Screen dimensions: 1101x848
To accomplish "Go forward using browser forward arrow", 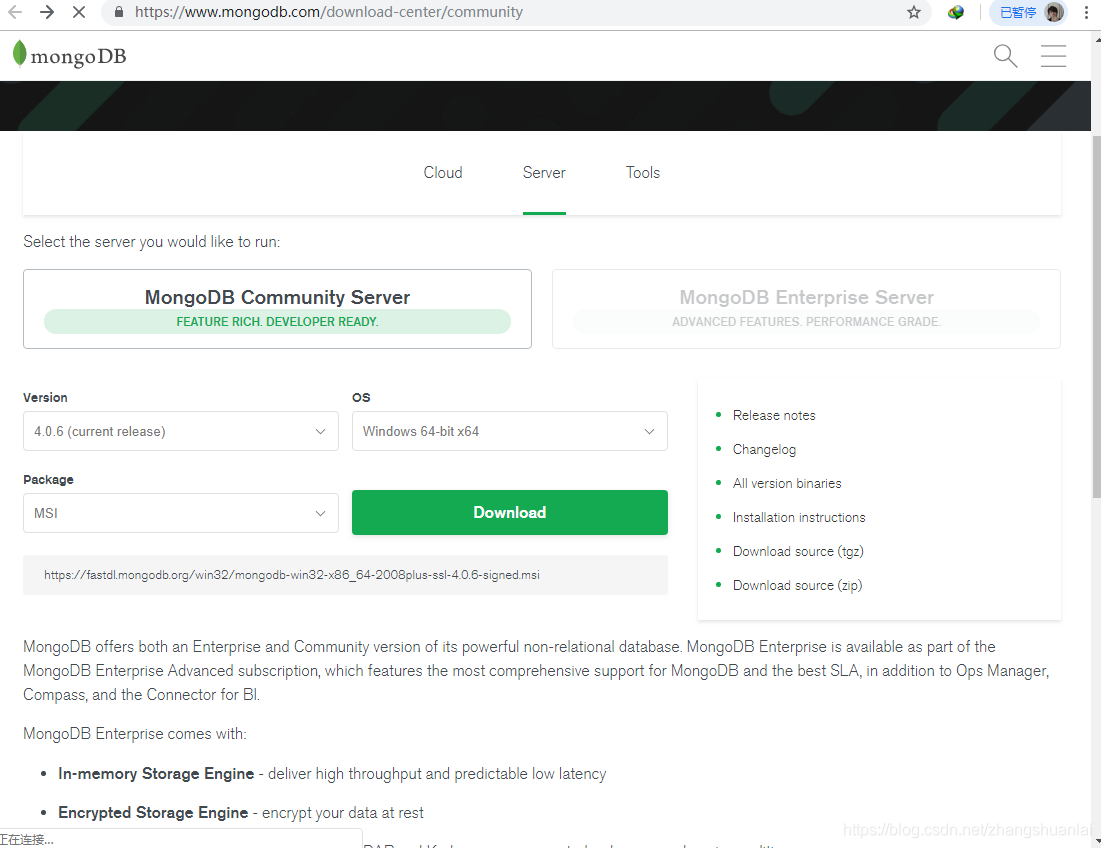I will pos(47,12).
